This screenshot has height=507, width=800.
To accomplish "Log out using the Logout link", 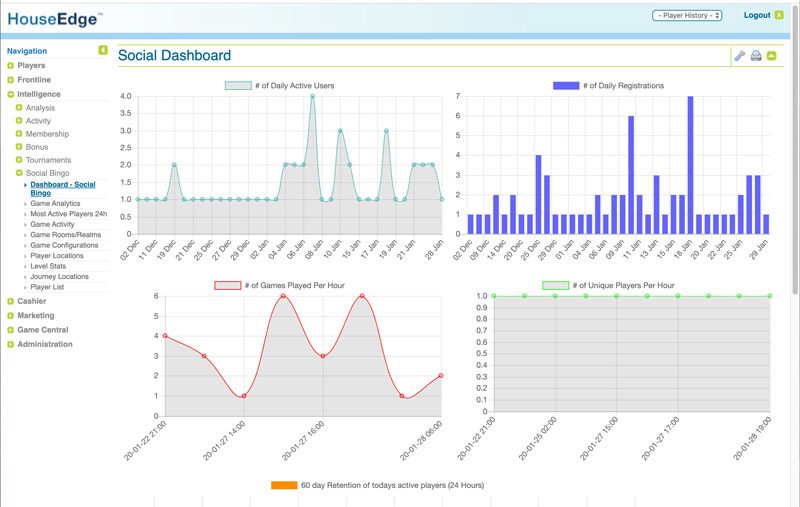I will pos(757,15).
